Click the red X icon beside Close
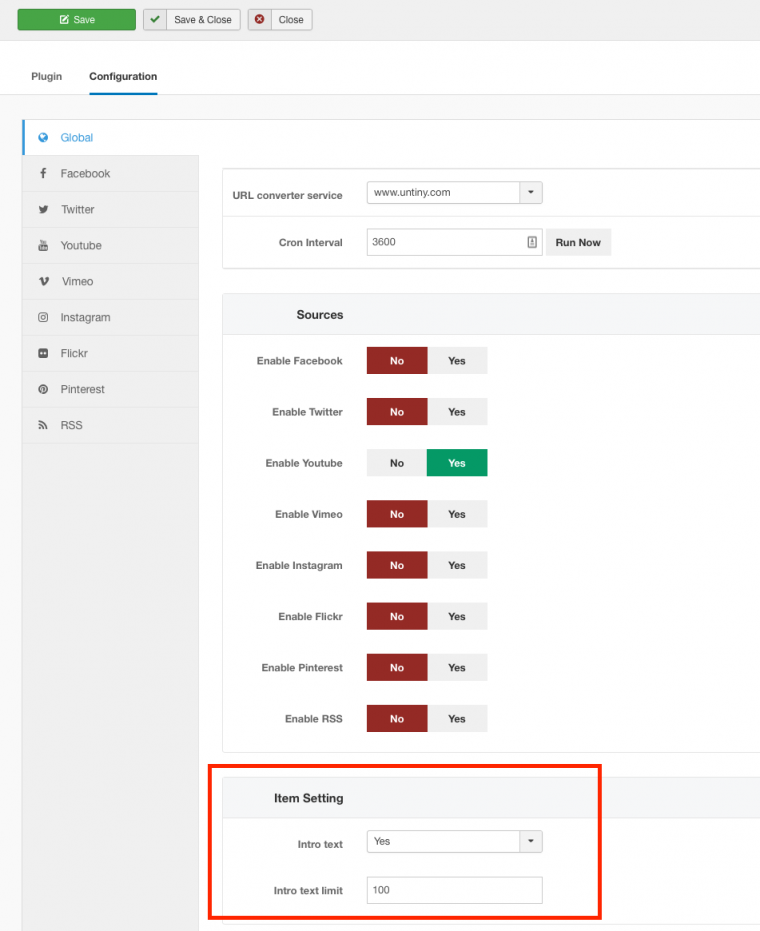760x931 pixels. point(259,20)
